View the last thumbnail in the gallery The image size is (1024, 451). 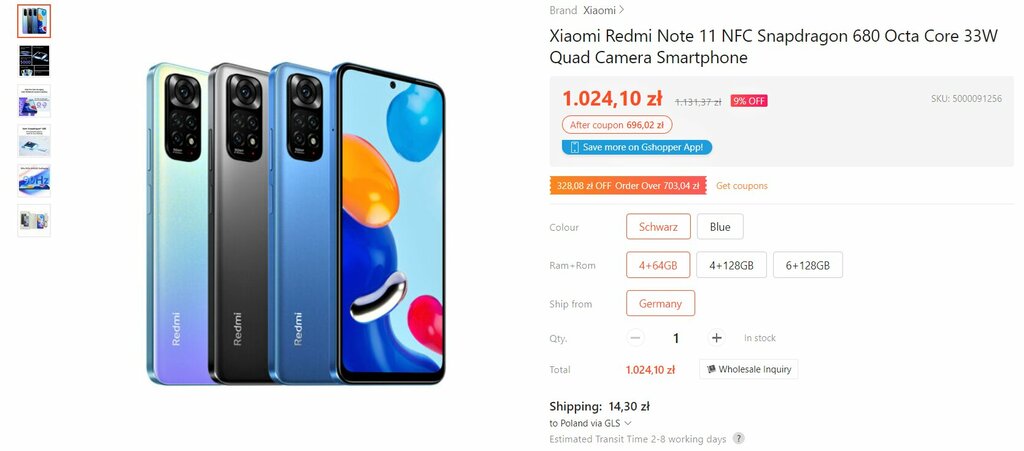point(34,221)
